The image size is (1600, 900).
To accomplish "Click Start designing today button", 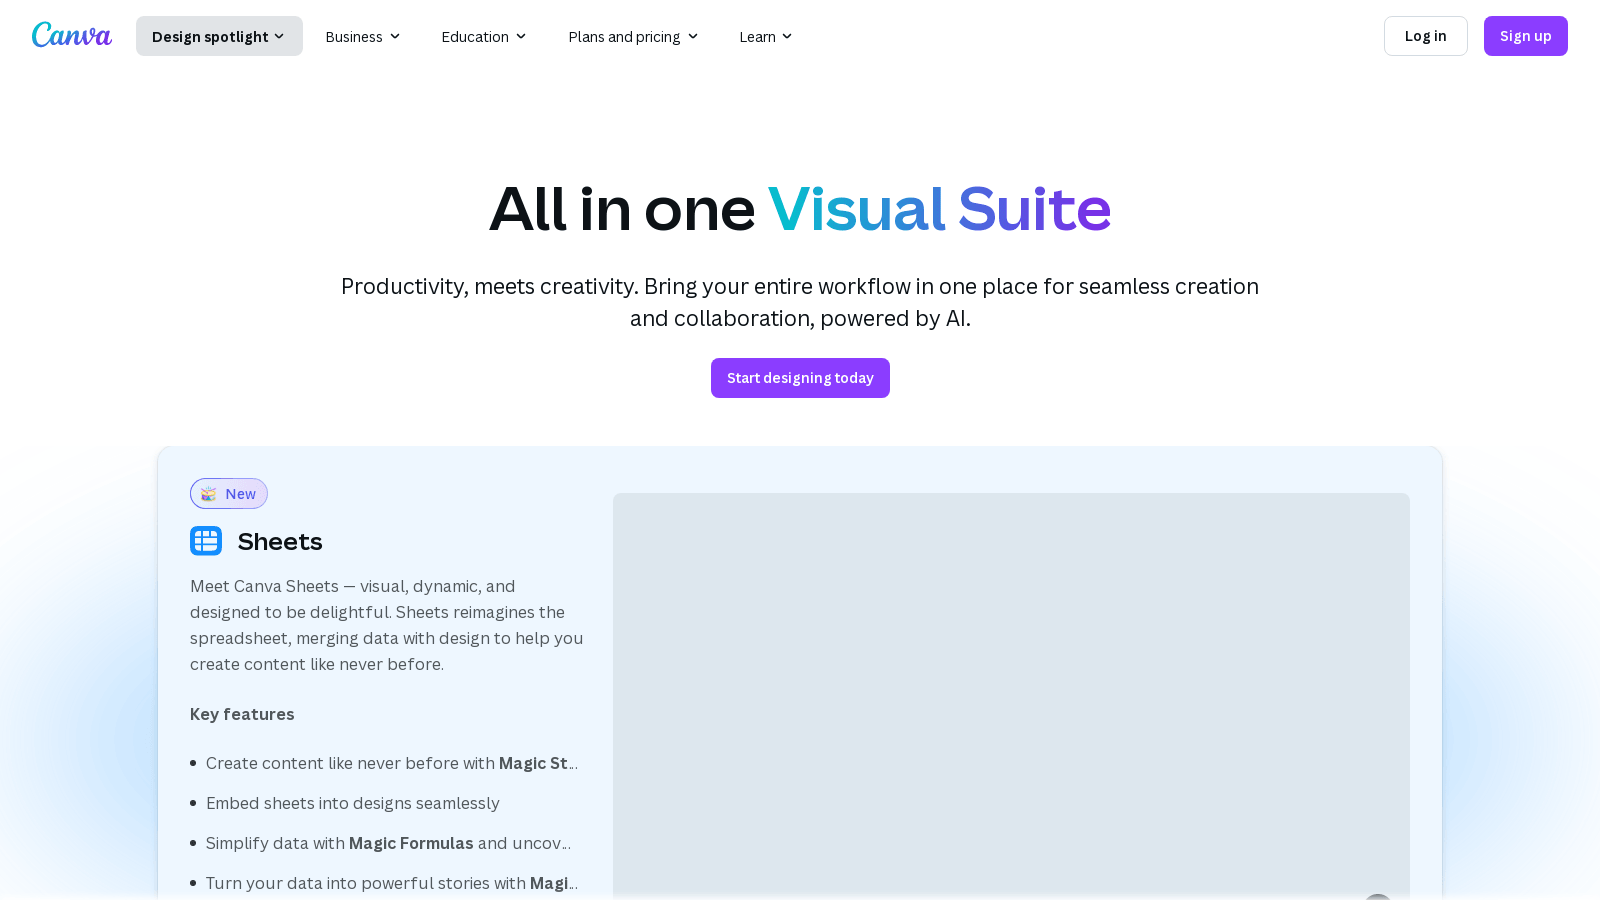I will pos(800,378).
